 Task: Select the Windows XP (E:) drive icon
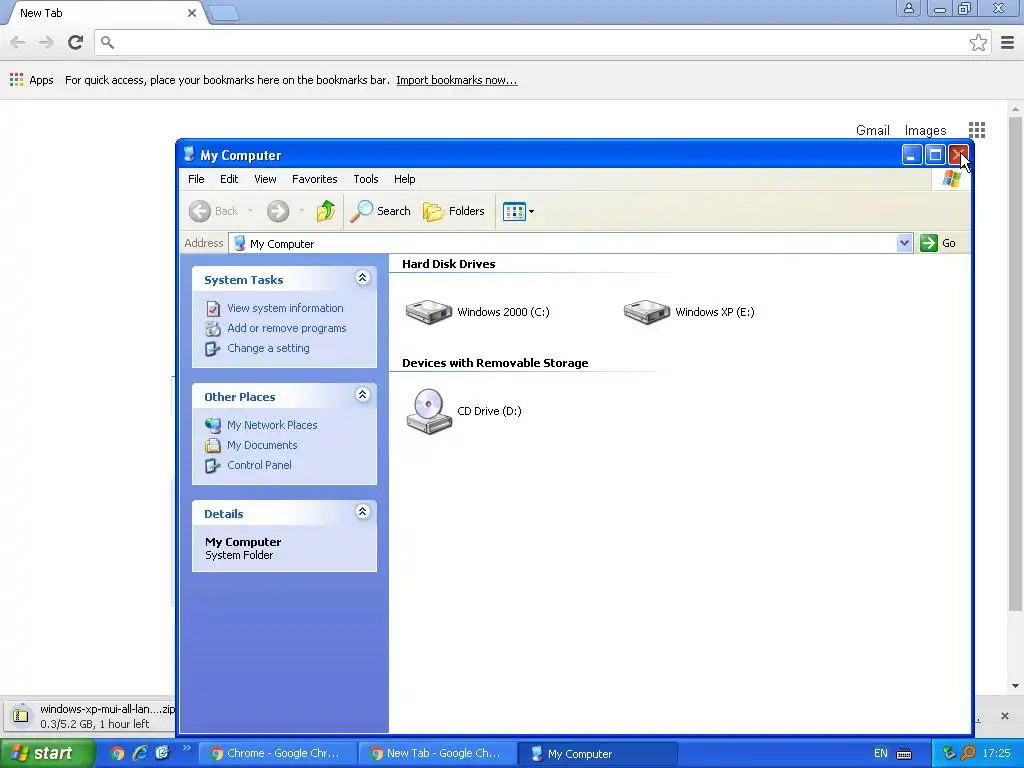[x=647, y=312]
